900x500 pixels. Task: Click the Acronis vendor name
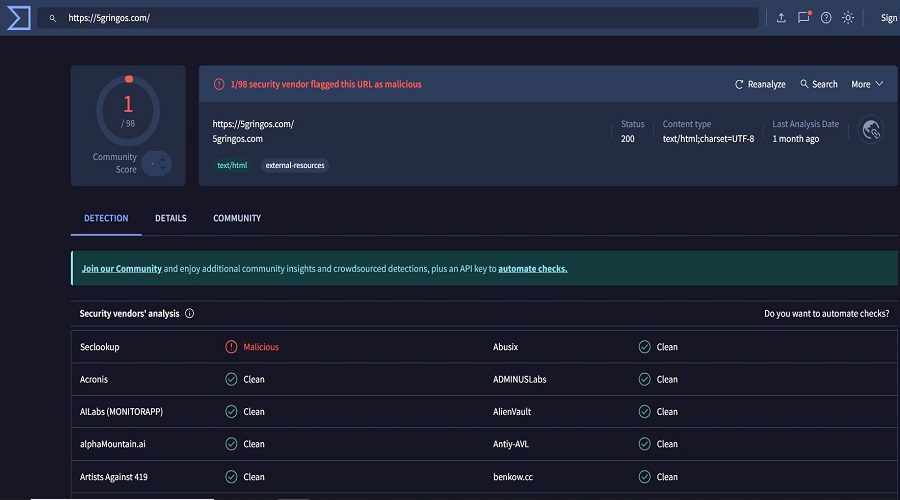point(94,379)
